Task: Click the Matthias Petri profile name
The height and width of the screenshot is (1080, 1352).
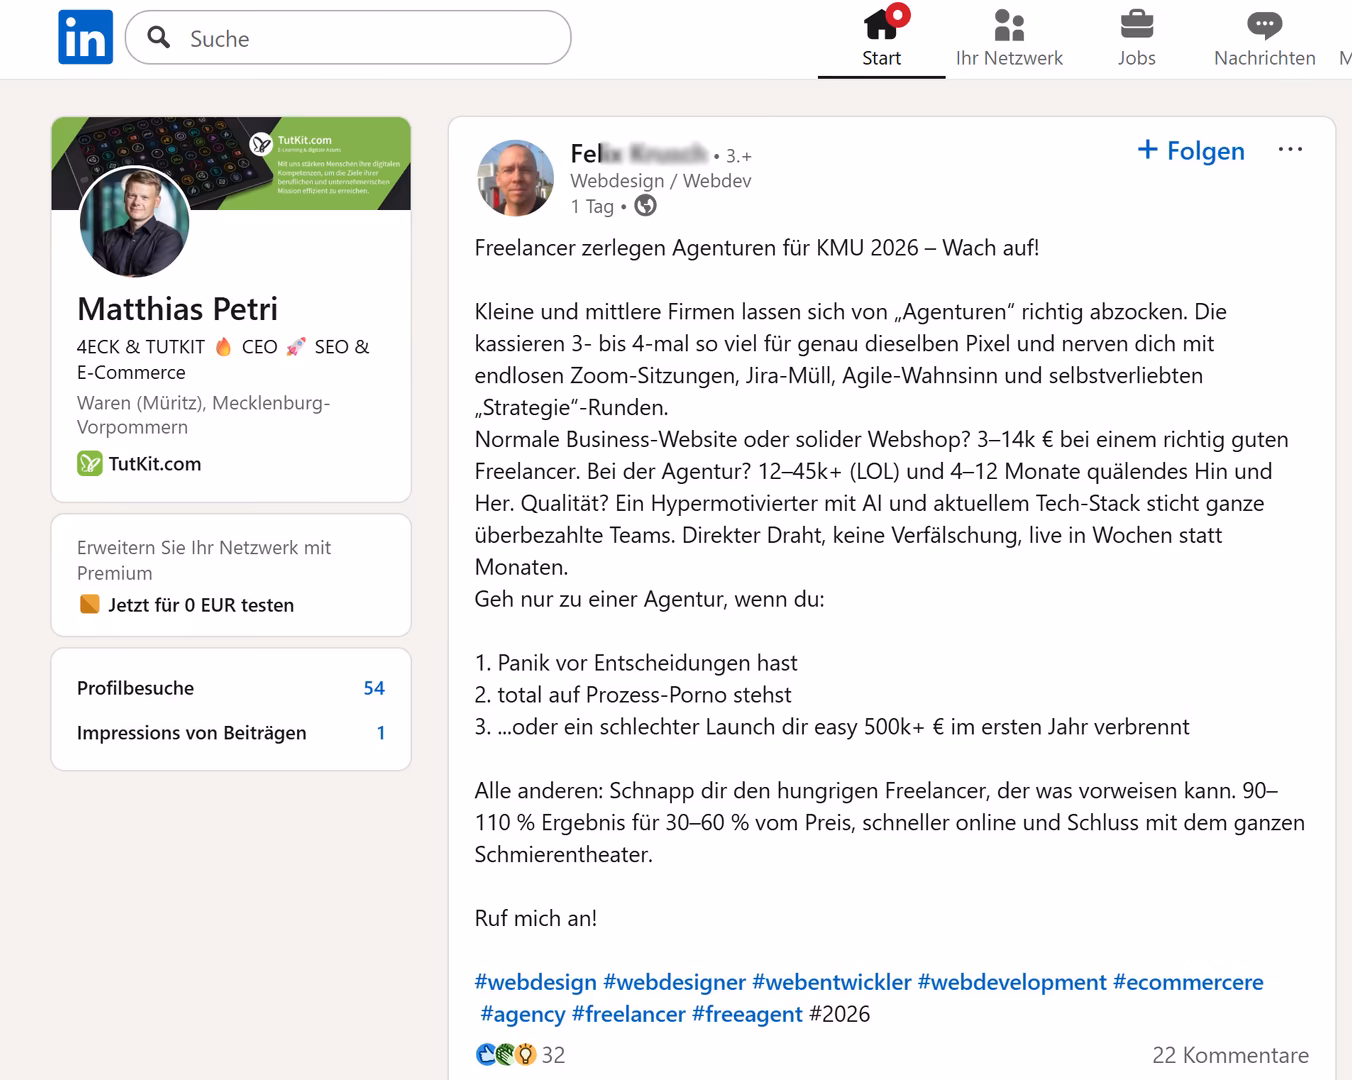Action: [x=177, y=309]
